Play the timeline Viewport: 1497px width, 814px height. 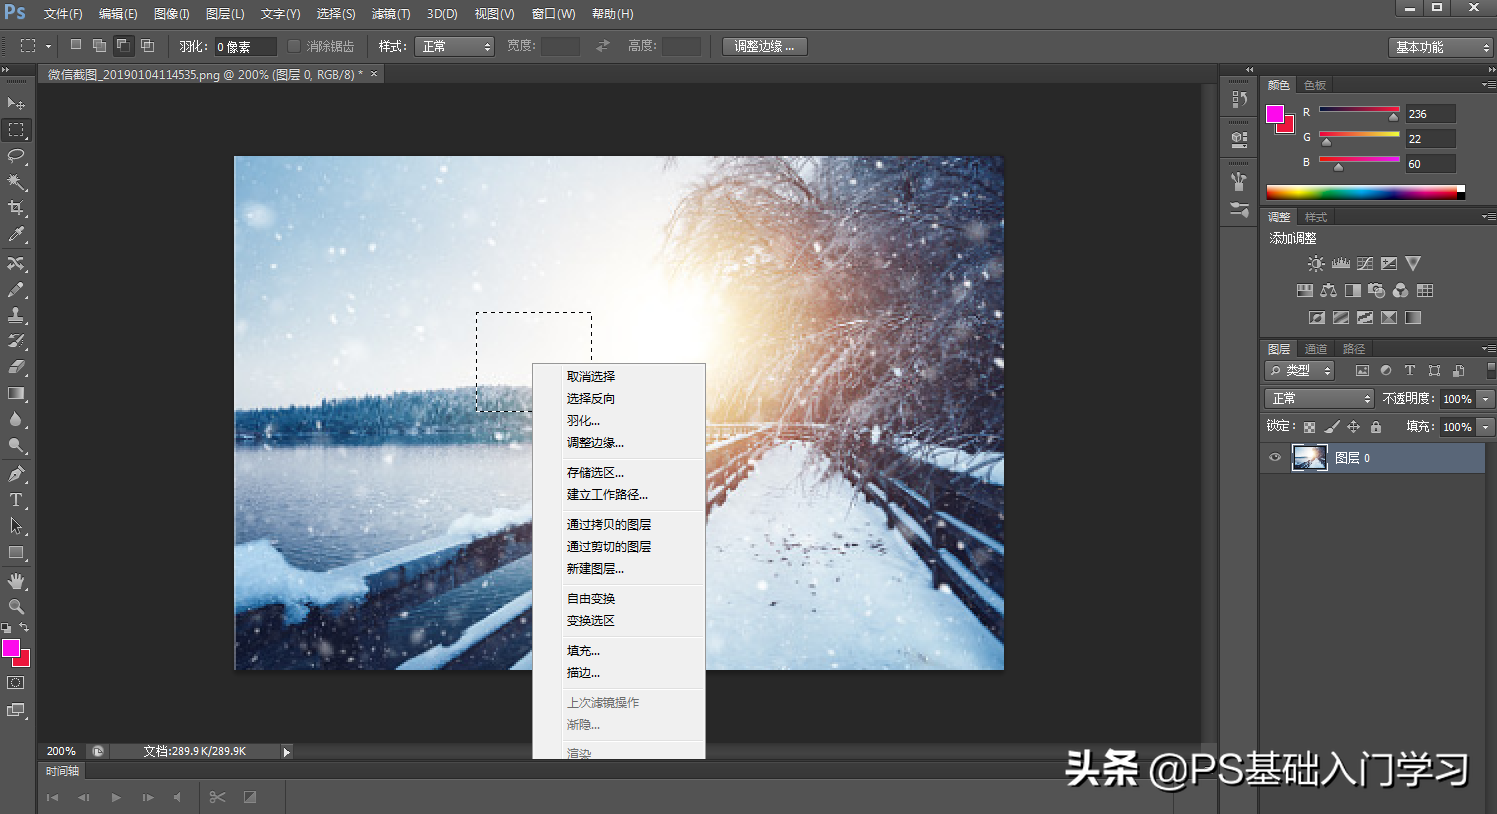point(116,797)
